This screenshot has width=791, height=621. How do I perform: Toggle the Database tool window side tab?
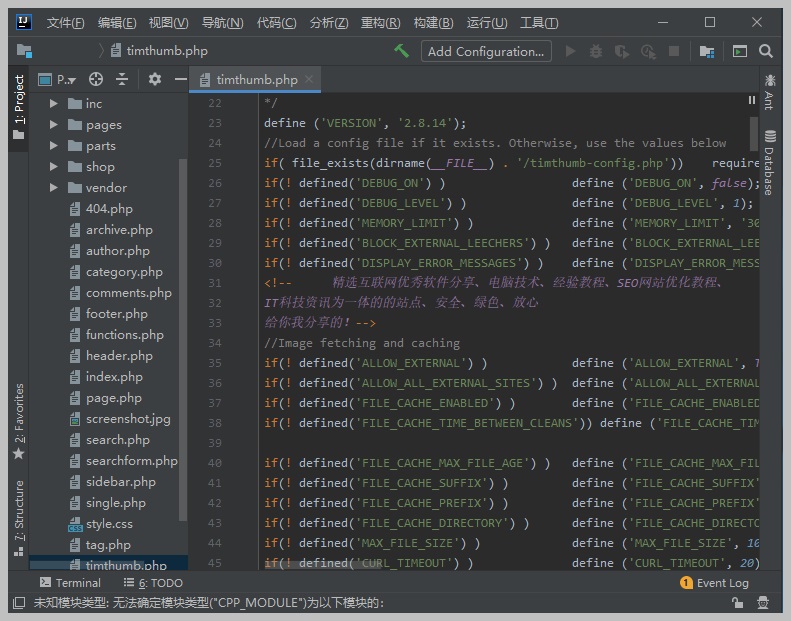pyautogui.click(x=769, y=162)
